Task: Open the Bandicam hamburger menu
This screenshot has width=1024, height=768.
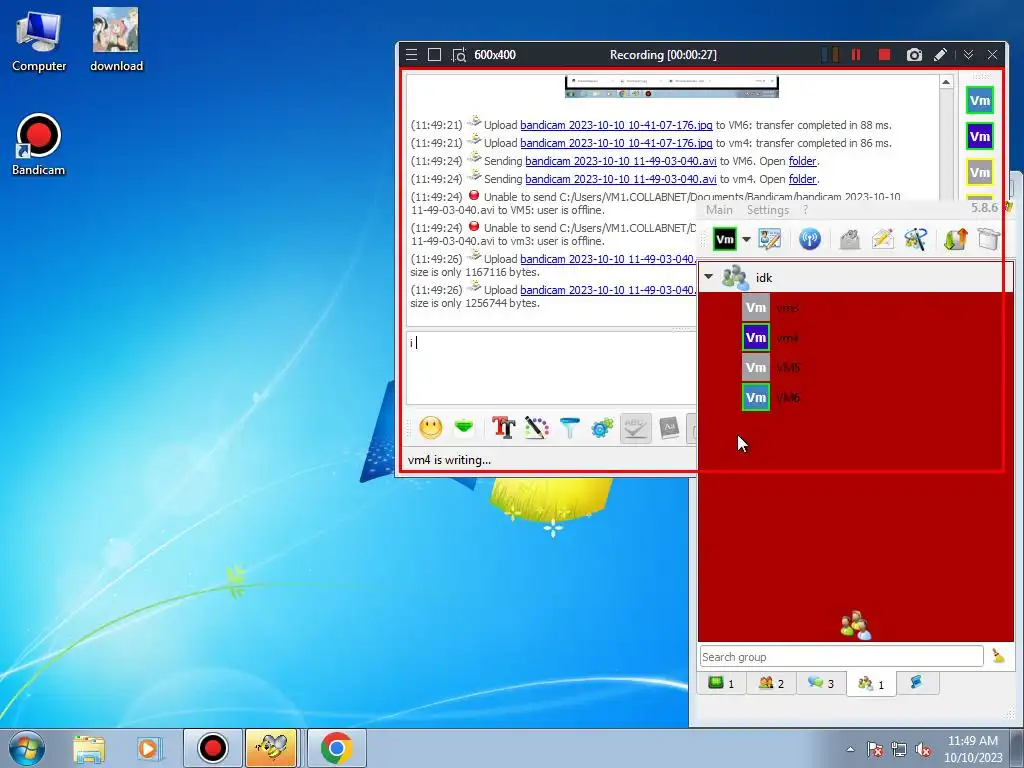Action: click(x=411, y=55)
